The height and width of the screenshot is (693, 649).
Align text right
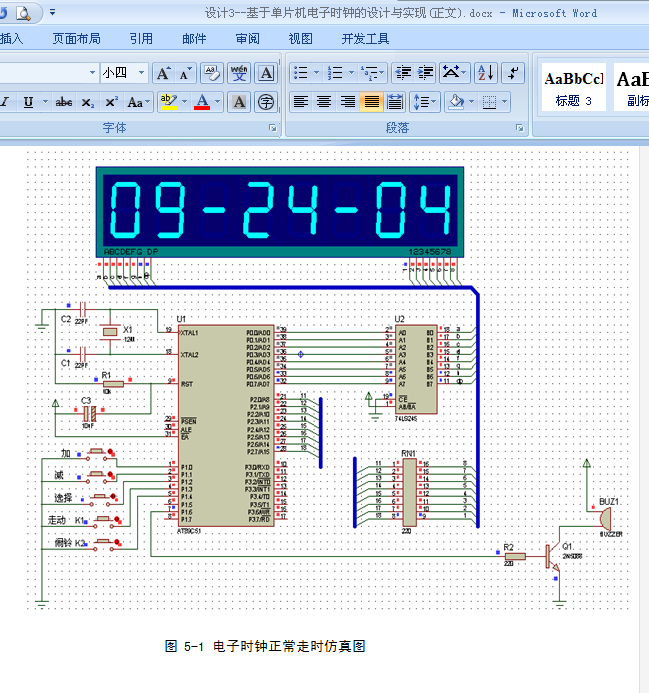tap(348, 103)
